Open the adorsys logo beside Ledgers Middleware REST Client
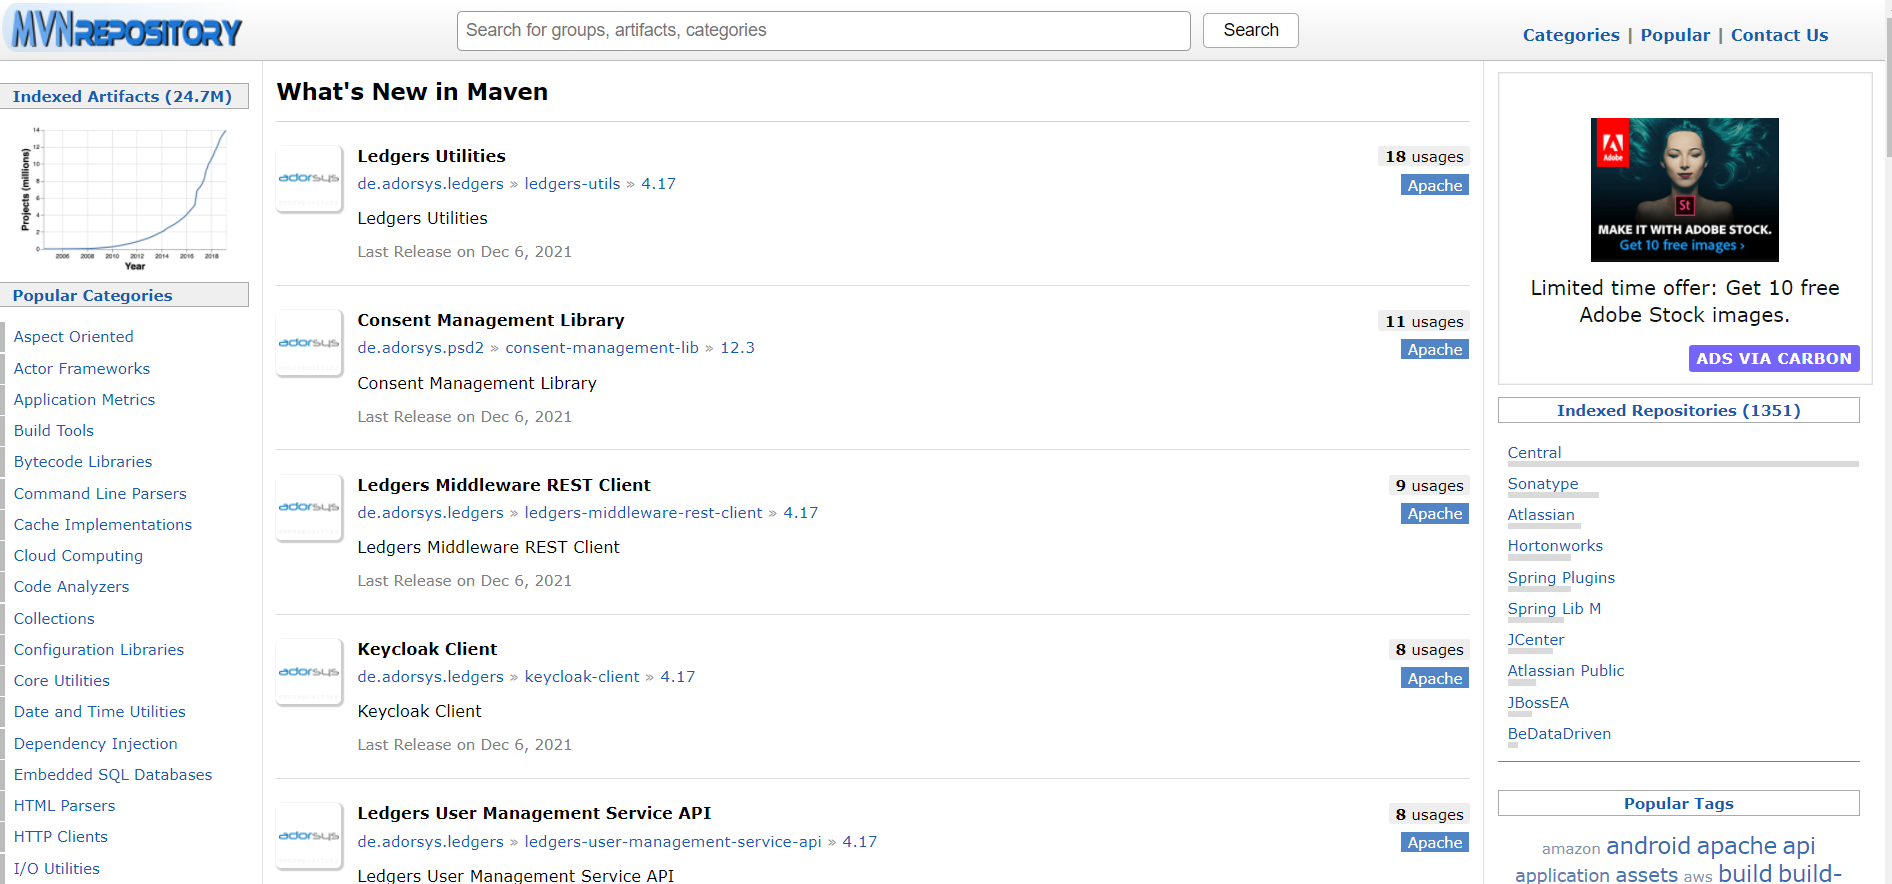The height and width of the screenshot is (884, 1892). coord(309,507)
